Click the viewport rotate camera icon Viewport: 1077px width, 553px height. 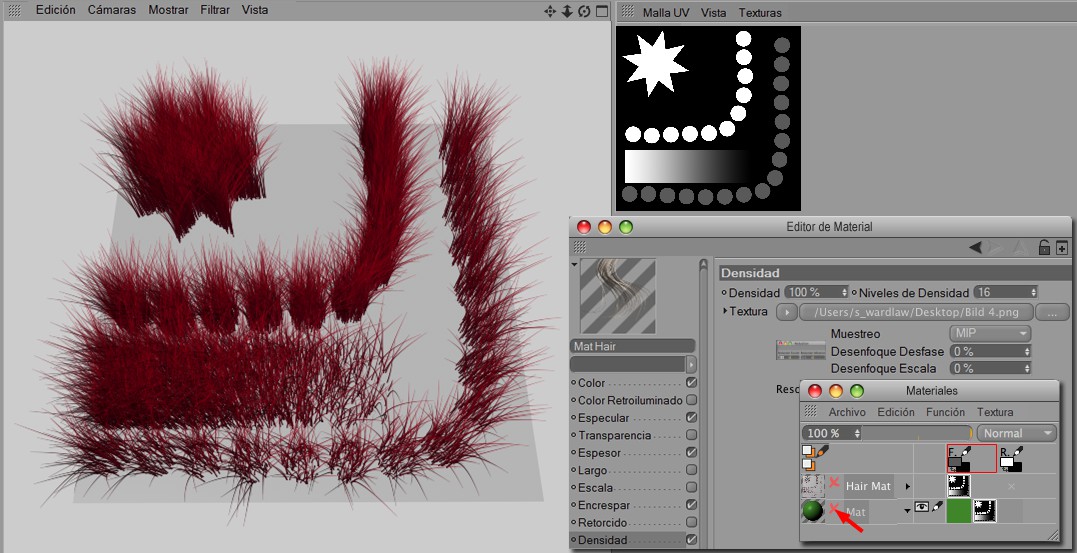point(584,11)
